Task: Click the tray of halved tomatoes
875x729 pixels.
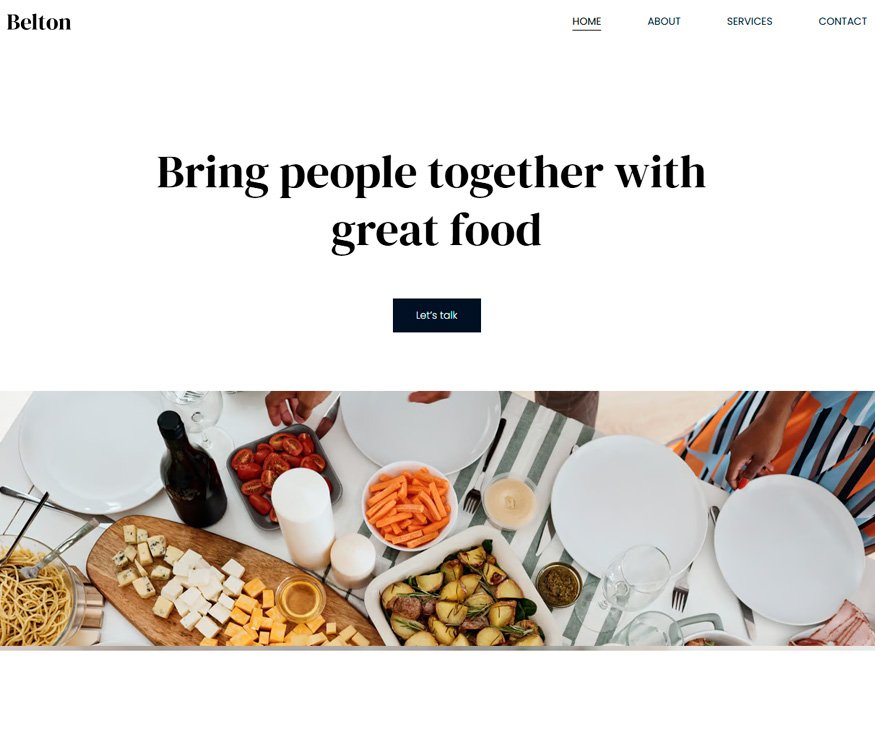Action: coord(280,472)
